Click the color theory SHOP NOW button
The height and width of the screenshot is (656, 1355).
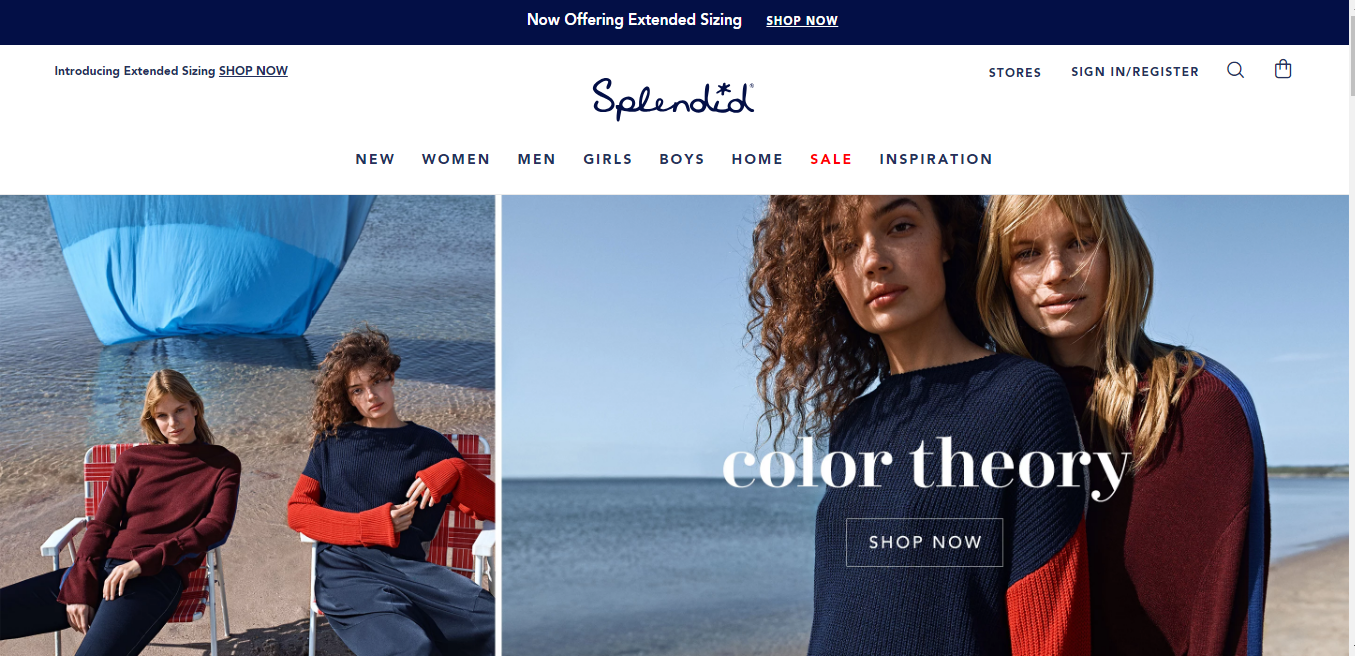click(x=925, y=542)
